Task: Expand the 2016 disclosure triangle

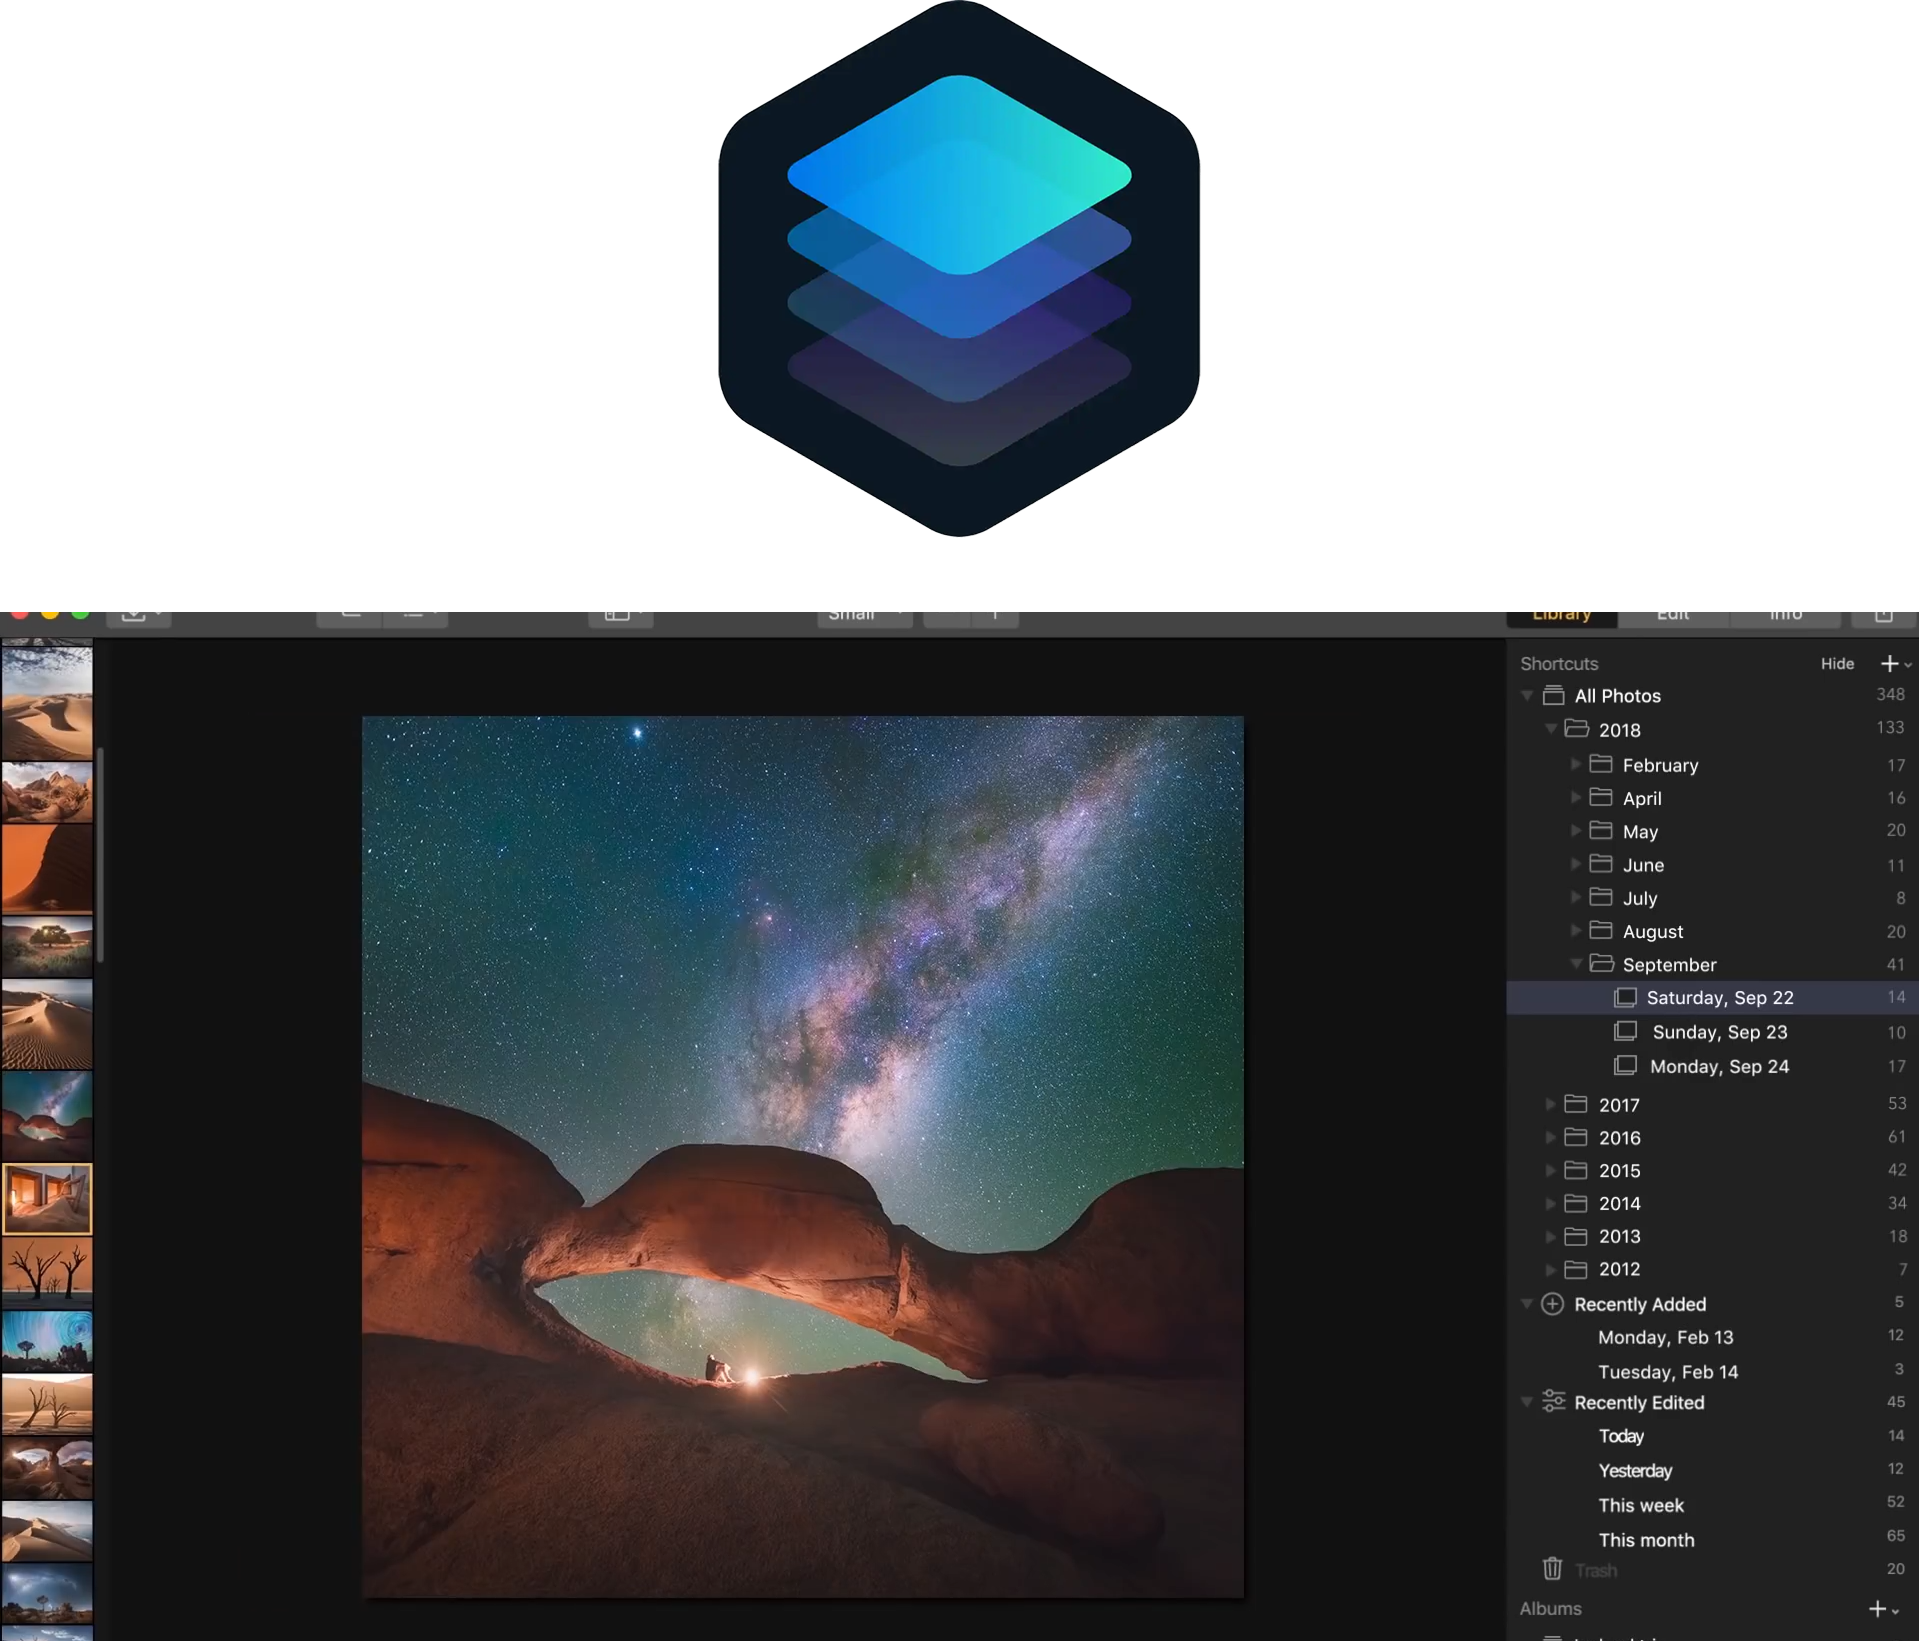Action: tap(1550, 1137)
